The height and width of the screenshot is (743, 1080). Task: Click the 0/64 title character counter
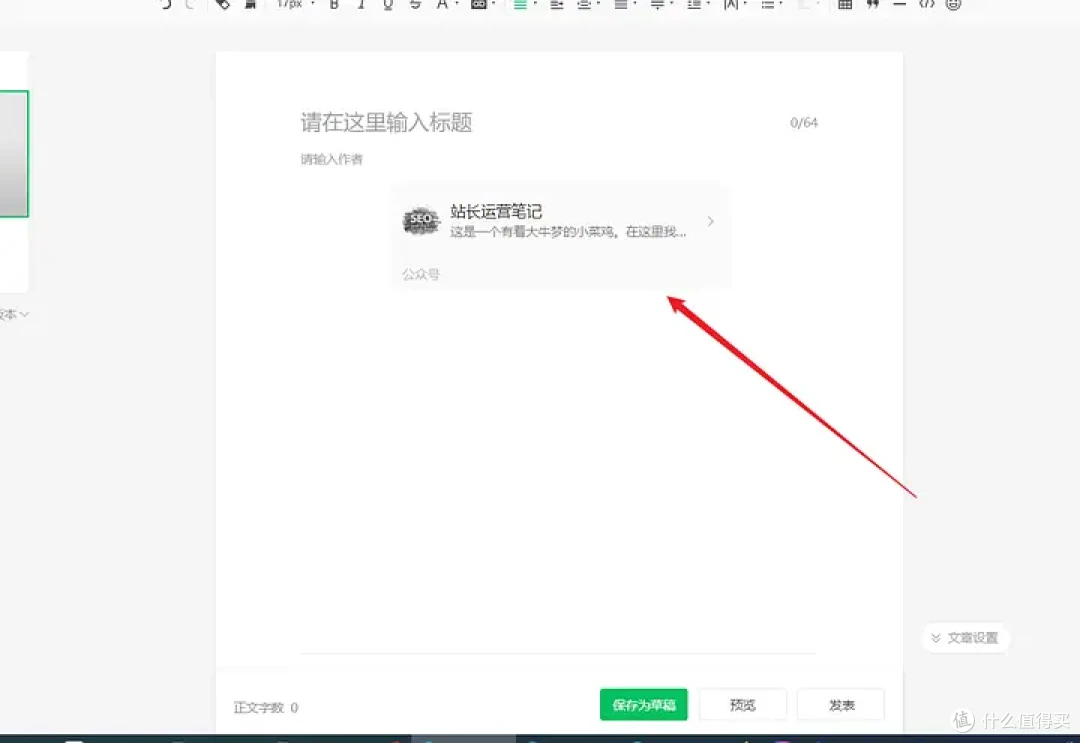803,123
